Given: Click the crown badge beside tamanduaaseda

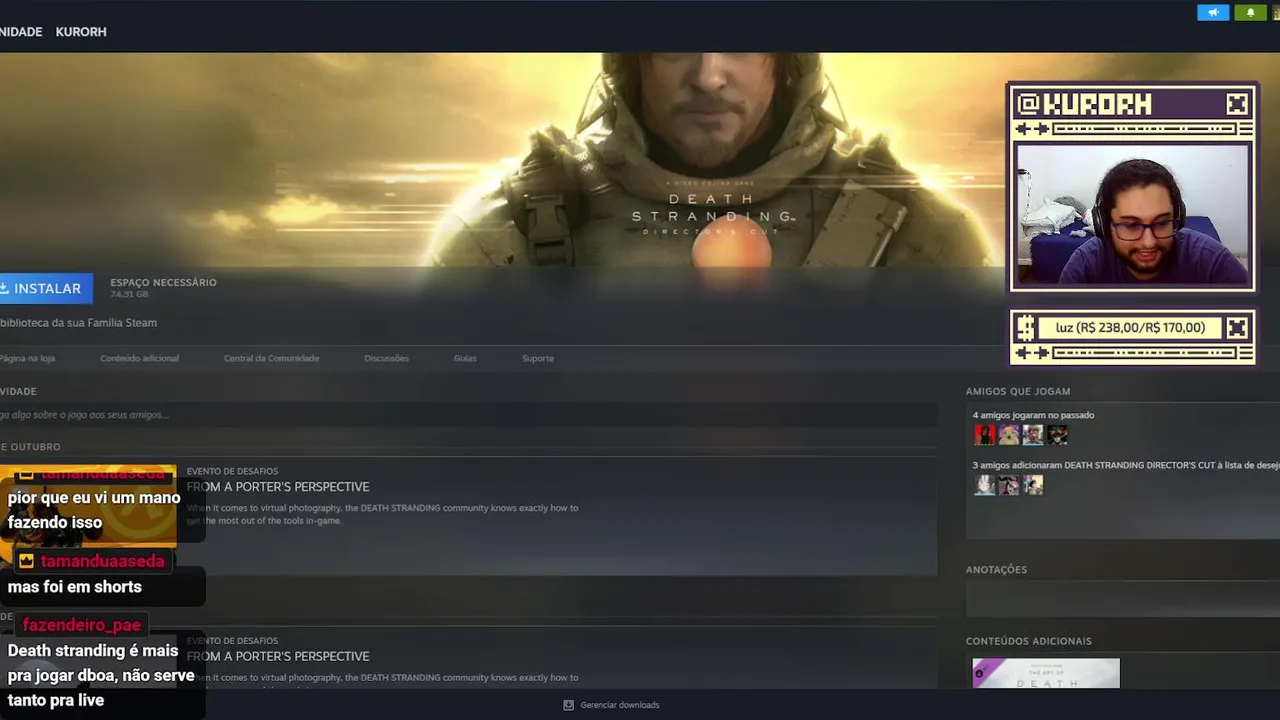Looking at the screenshot, I should coord(26,561).
